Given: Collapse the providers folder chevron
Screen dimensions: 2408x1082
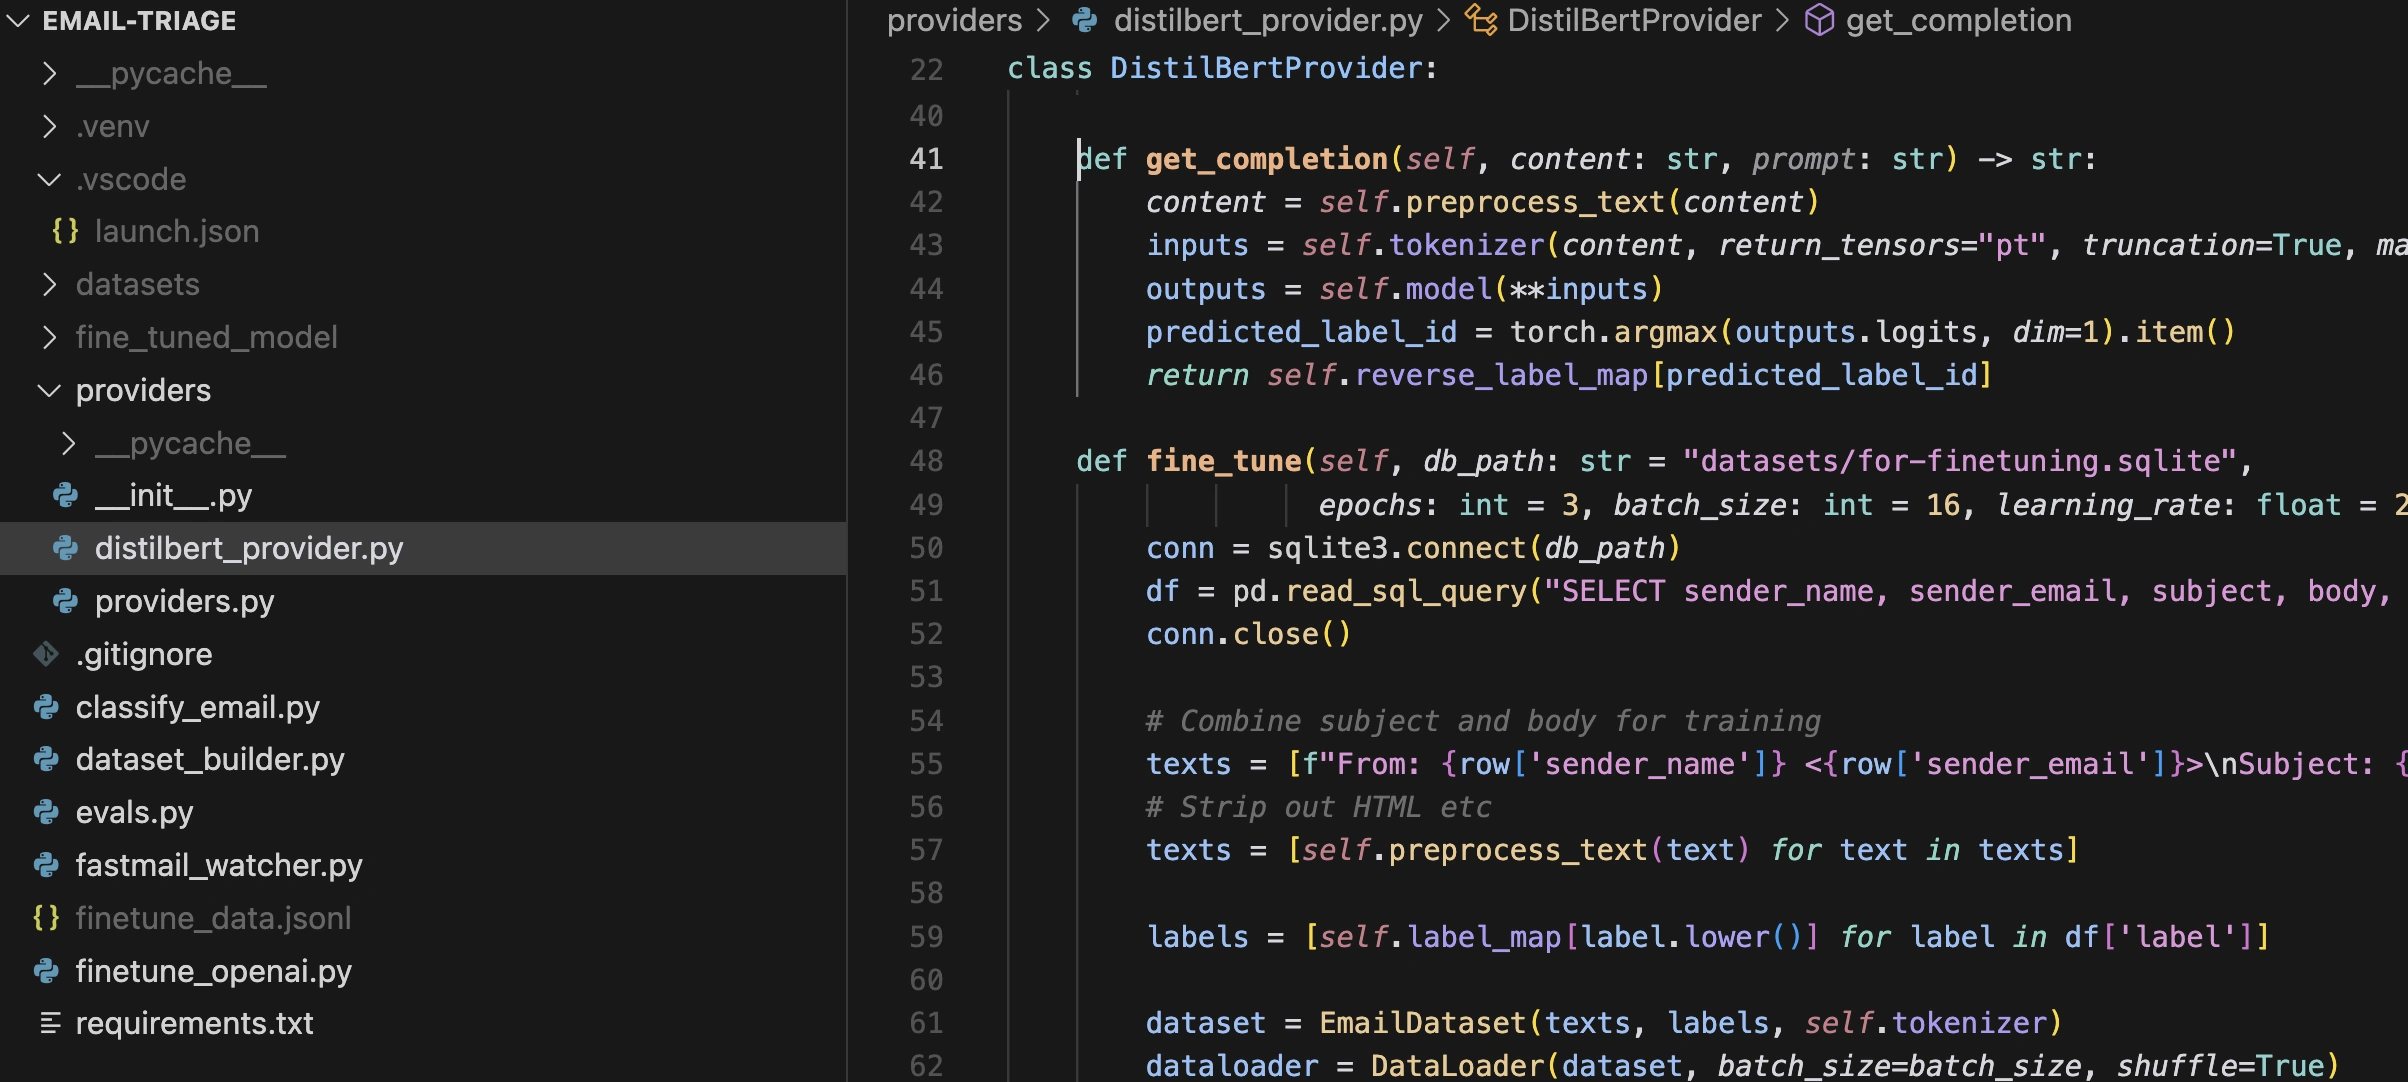Looking at the screenshot, I should (x=49, y=390).
